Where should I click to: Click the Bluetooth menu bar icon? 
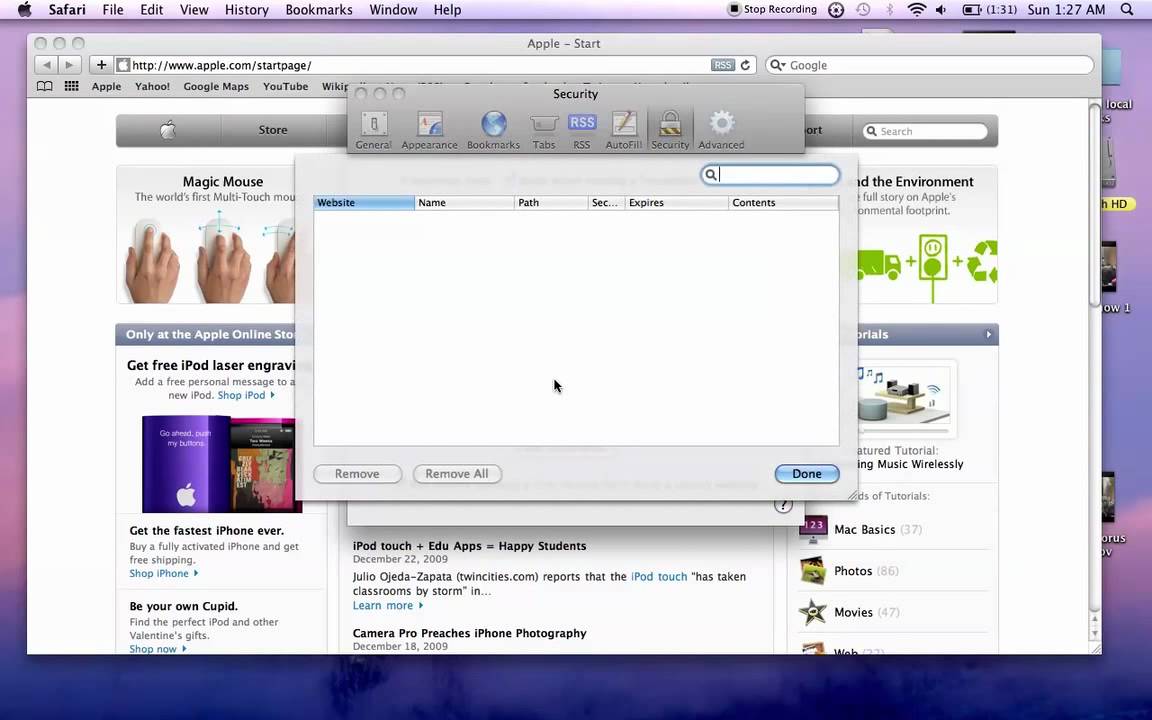pyautogui.click(x=889, y=10)
